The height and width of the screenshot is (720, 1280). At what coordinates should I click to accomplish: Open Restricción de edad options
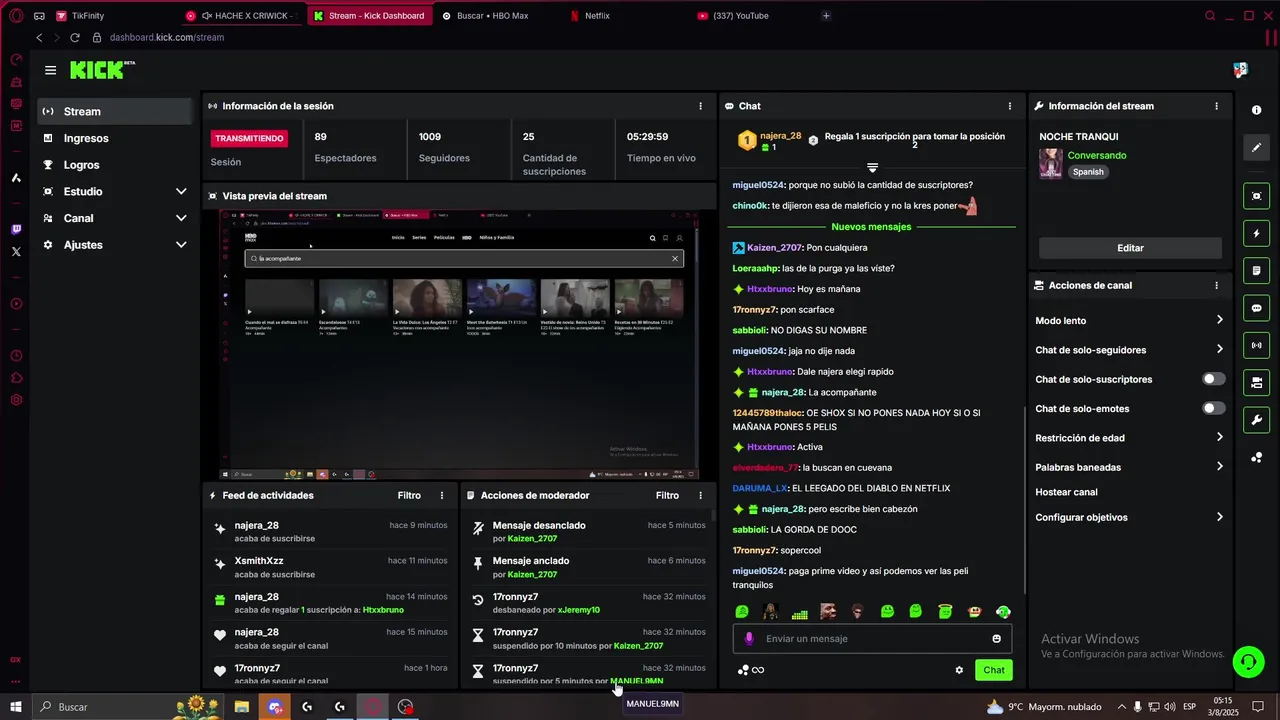(x=1129, y=437)
